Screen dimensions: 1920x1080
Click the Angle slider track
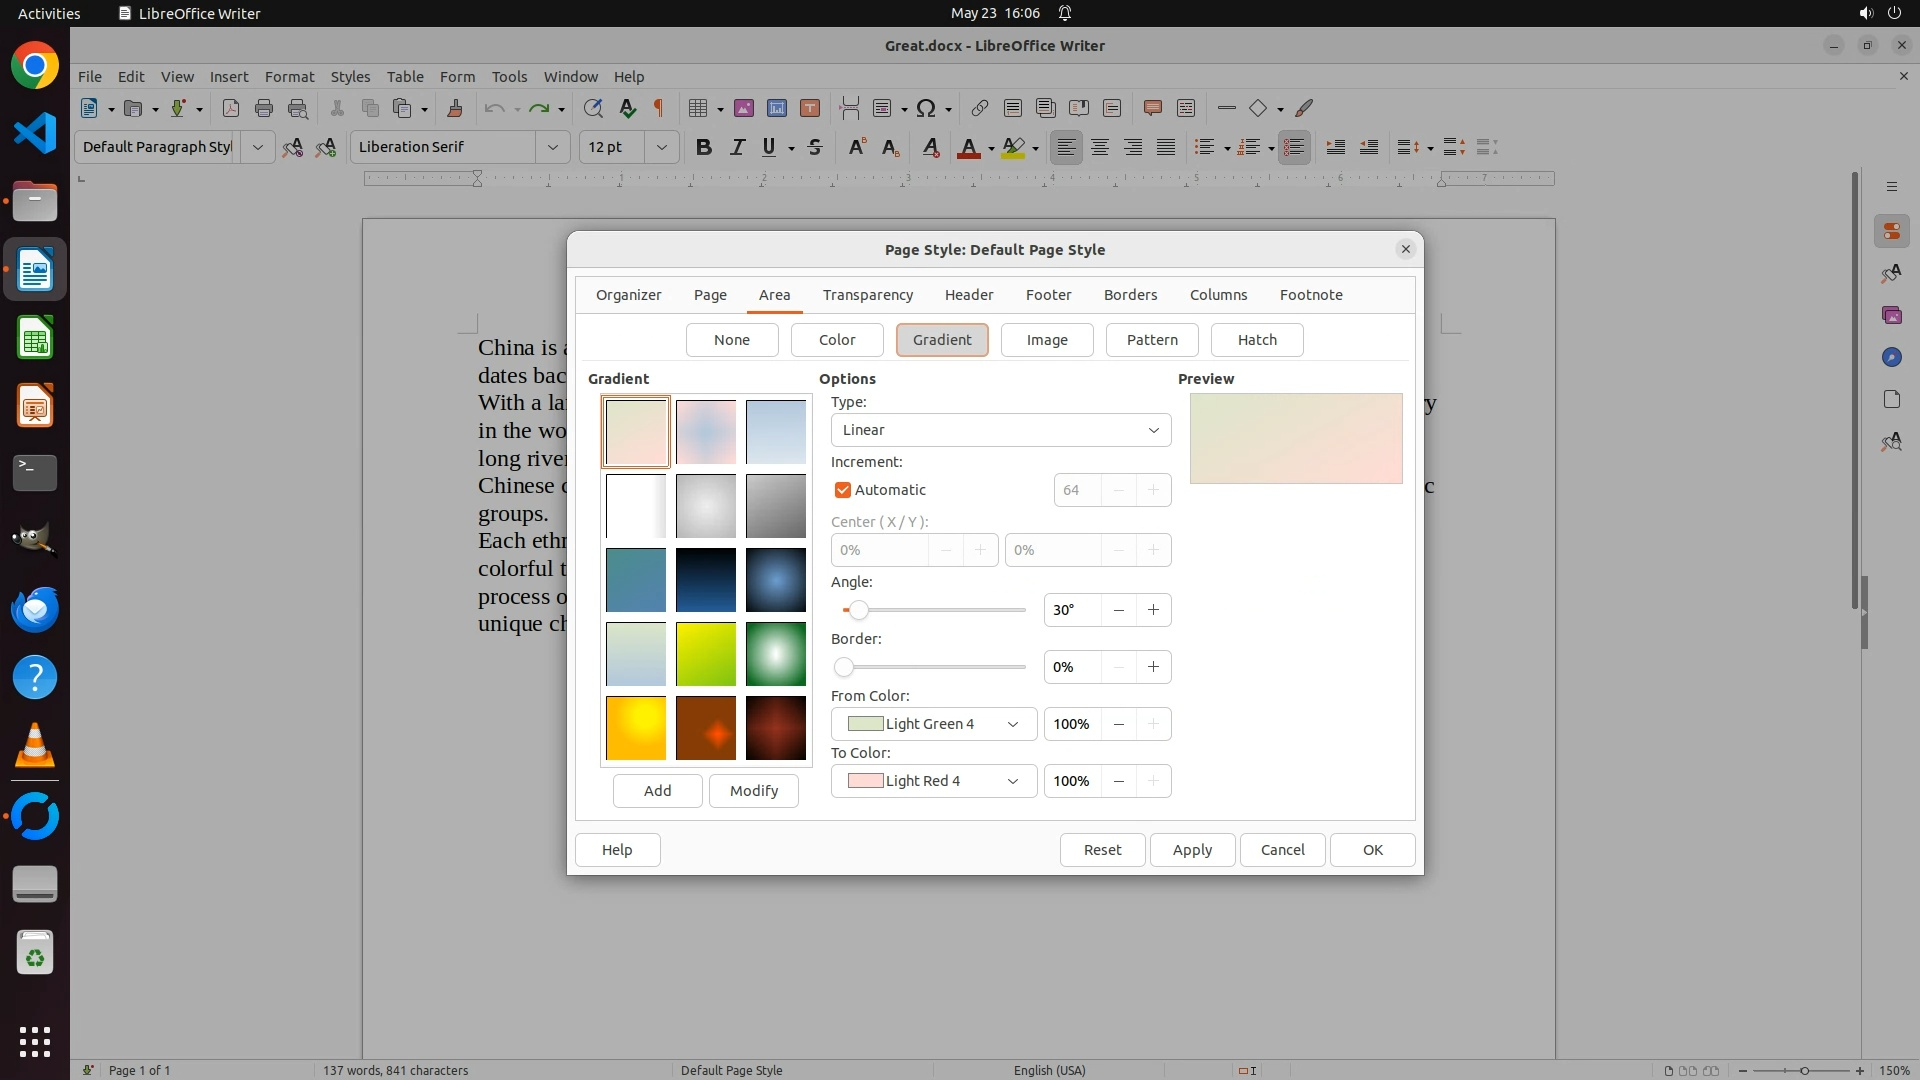click(940, 610)
